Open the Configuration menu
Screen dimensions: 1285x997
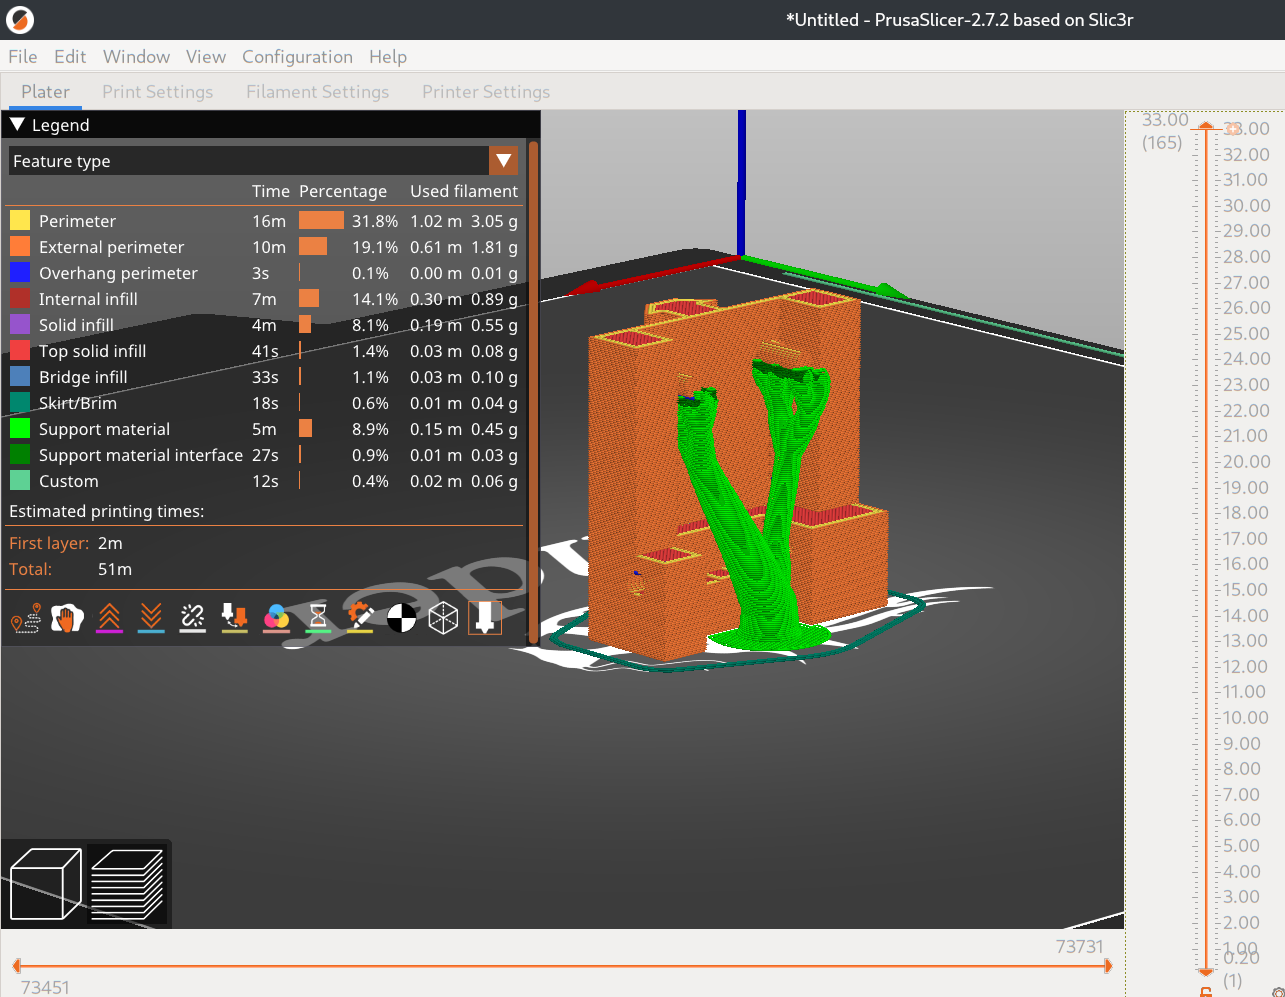(x=297, y=57)
